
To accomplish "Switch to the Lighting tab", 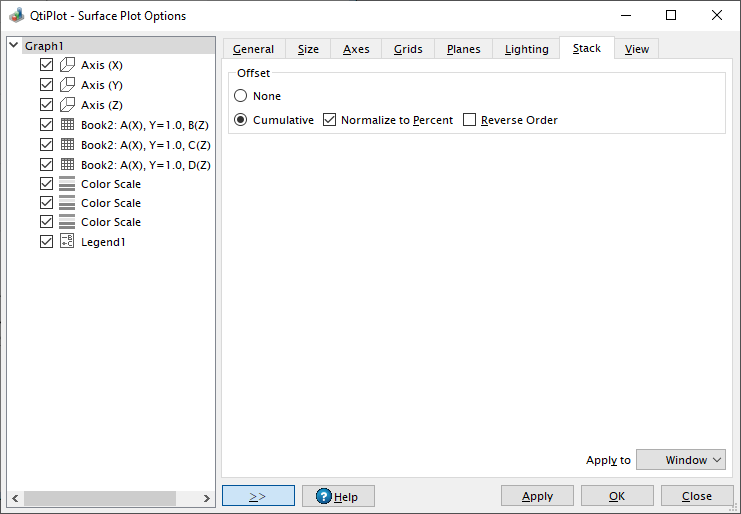I will (526, 49).
